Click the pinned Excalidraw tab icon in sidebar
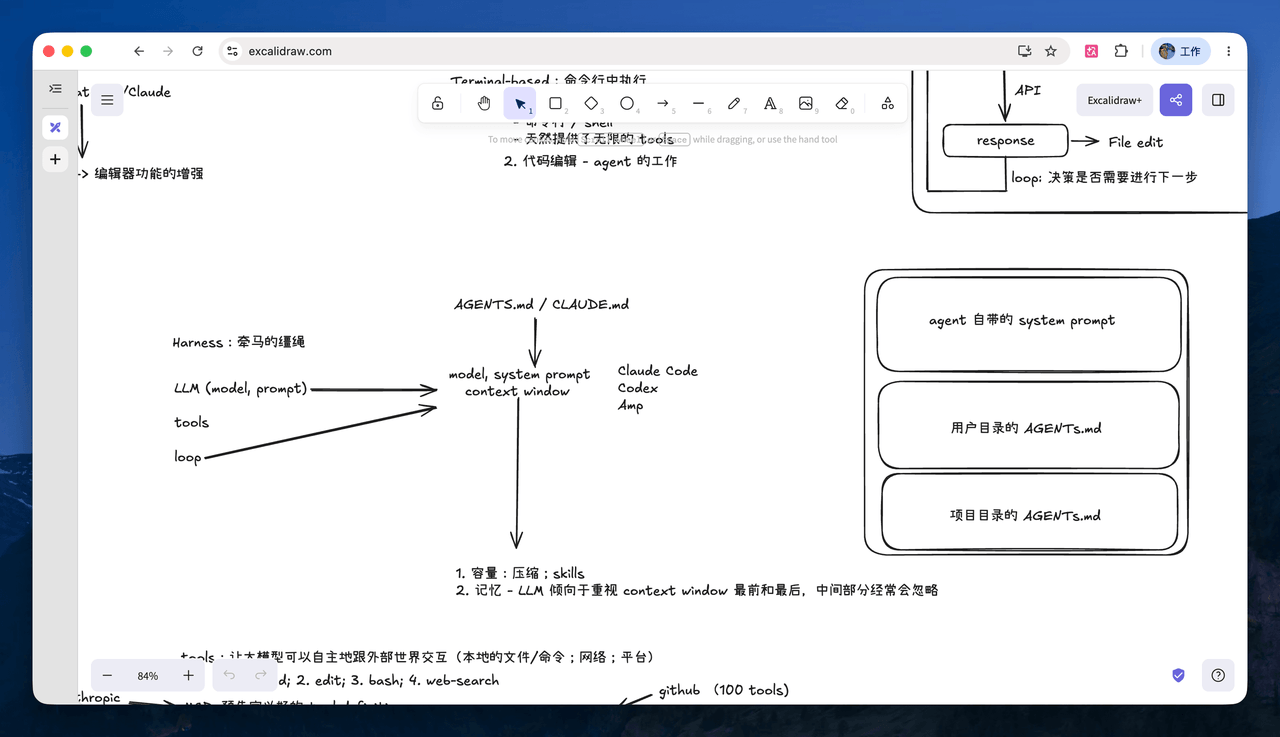Screen dimensions: 1280x737 pyautogui.click(x=55, y=127)
